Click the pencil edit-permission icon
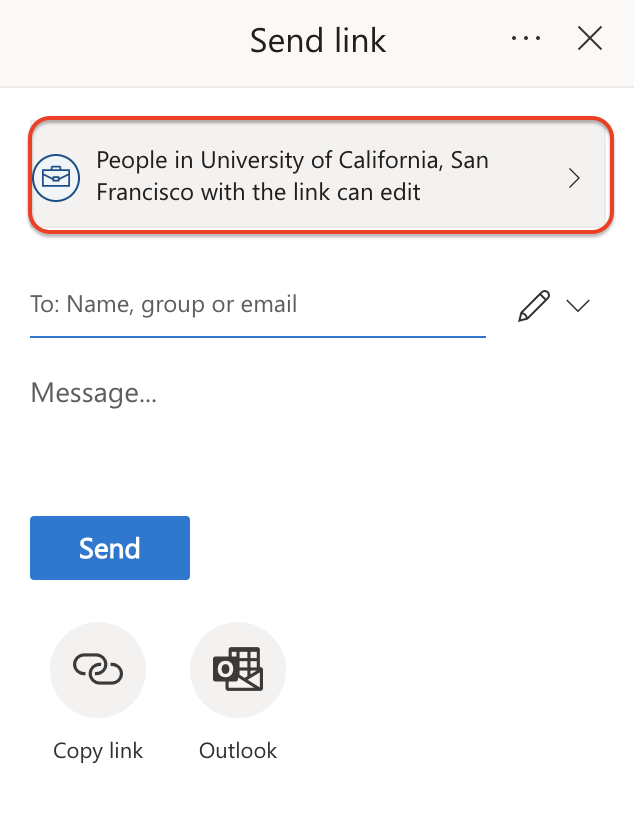 (x=534, y=306)
